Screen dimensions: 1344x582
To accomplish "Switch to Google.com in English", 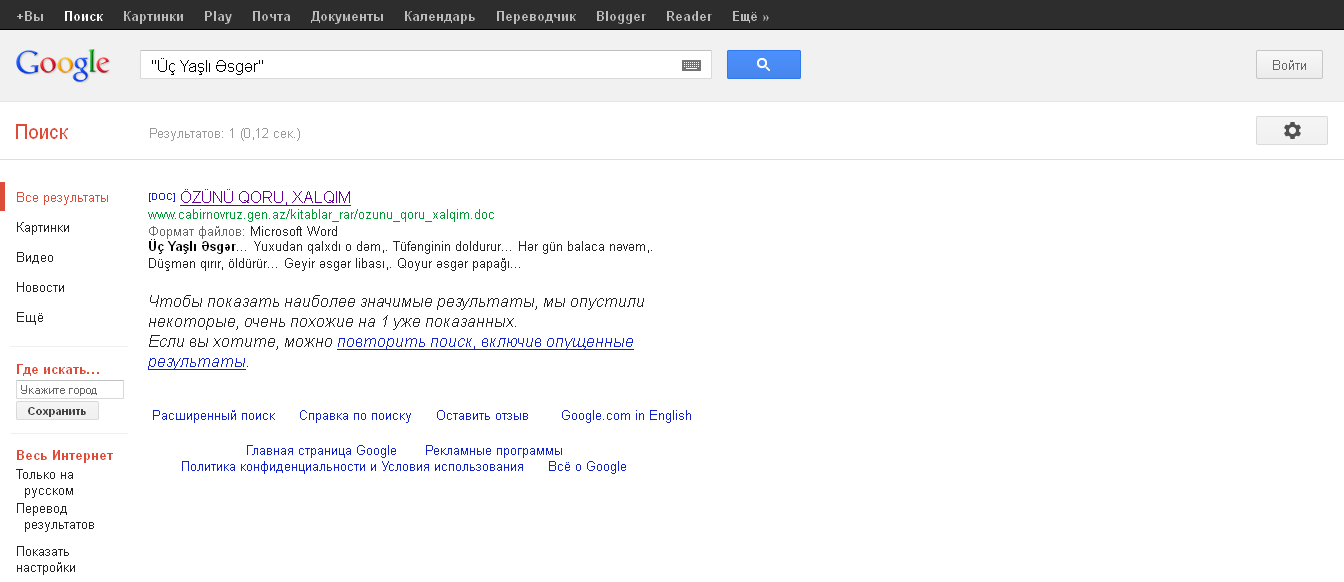I will pos(626,416).
